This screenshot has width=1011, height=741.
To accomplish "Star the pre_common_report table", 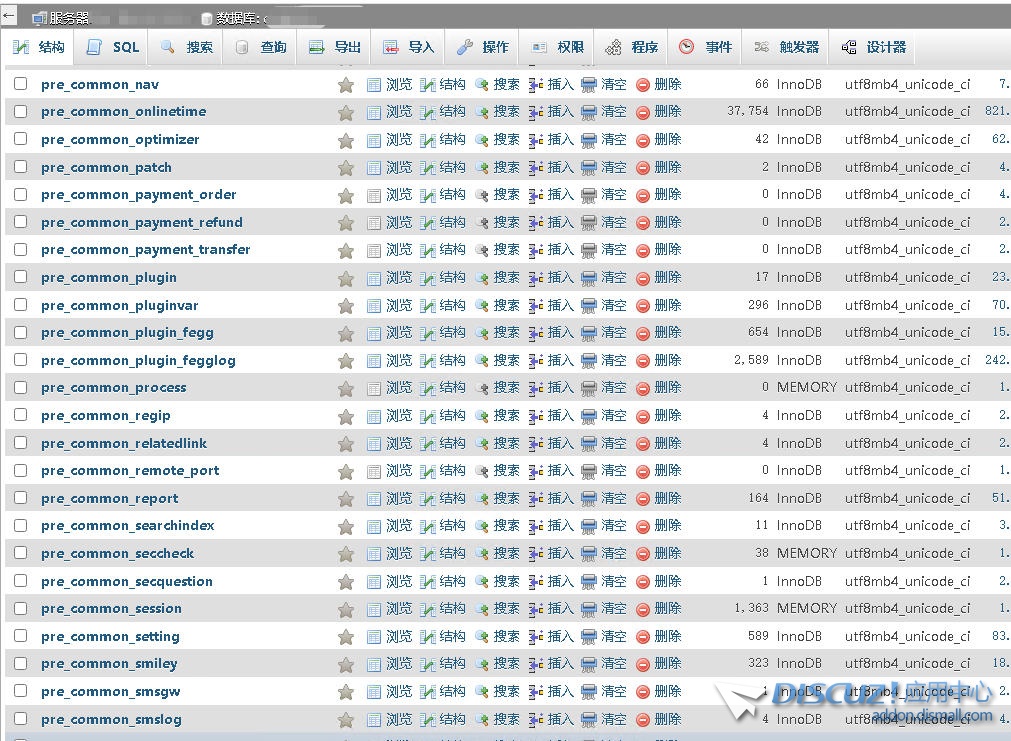I will [346, 499].
